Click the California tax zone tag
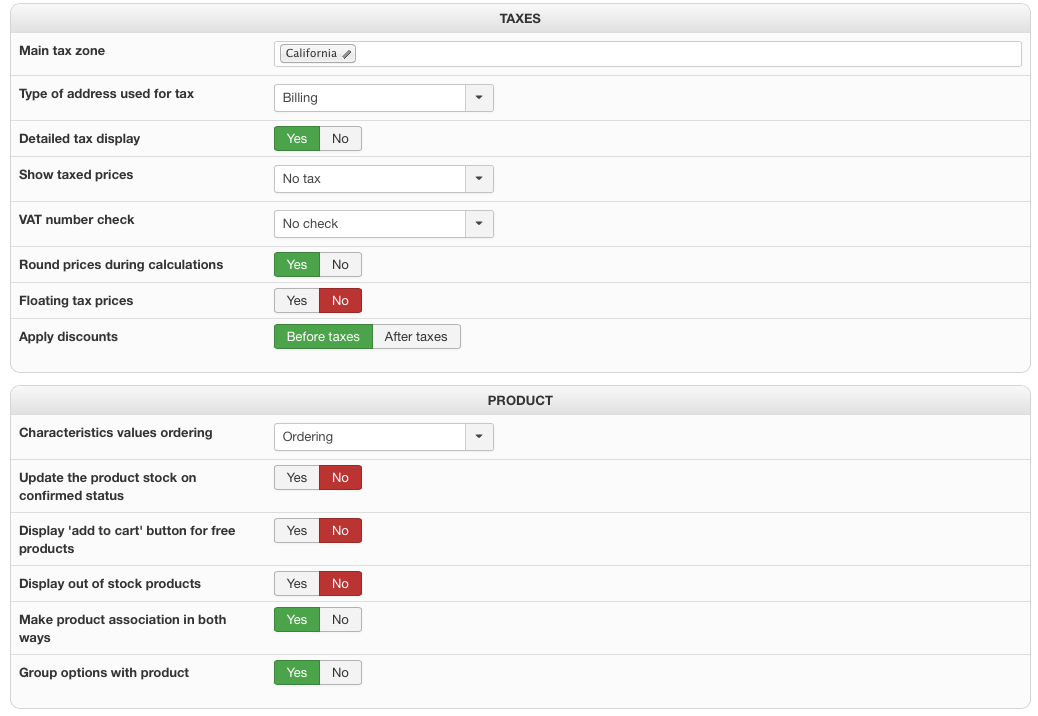The height and width of the screenshot is (716, 1038). 311,54
